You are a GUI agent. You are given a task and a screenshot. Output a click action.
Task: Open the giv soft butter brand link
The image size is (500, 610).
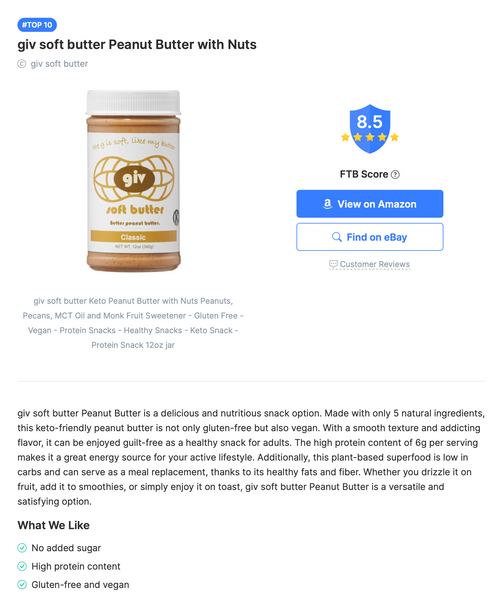click(59, 64)
